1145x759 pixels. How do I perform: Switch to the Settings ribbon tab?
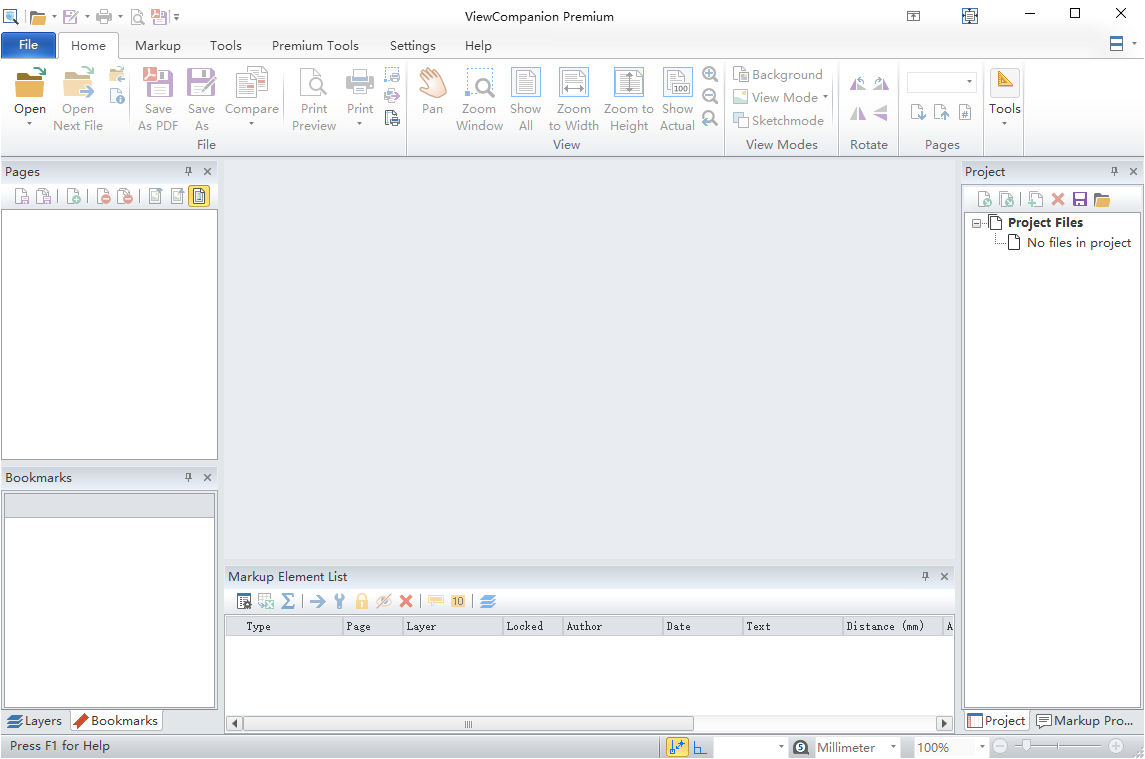[x=413, y=45]
